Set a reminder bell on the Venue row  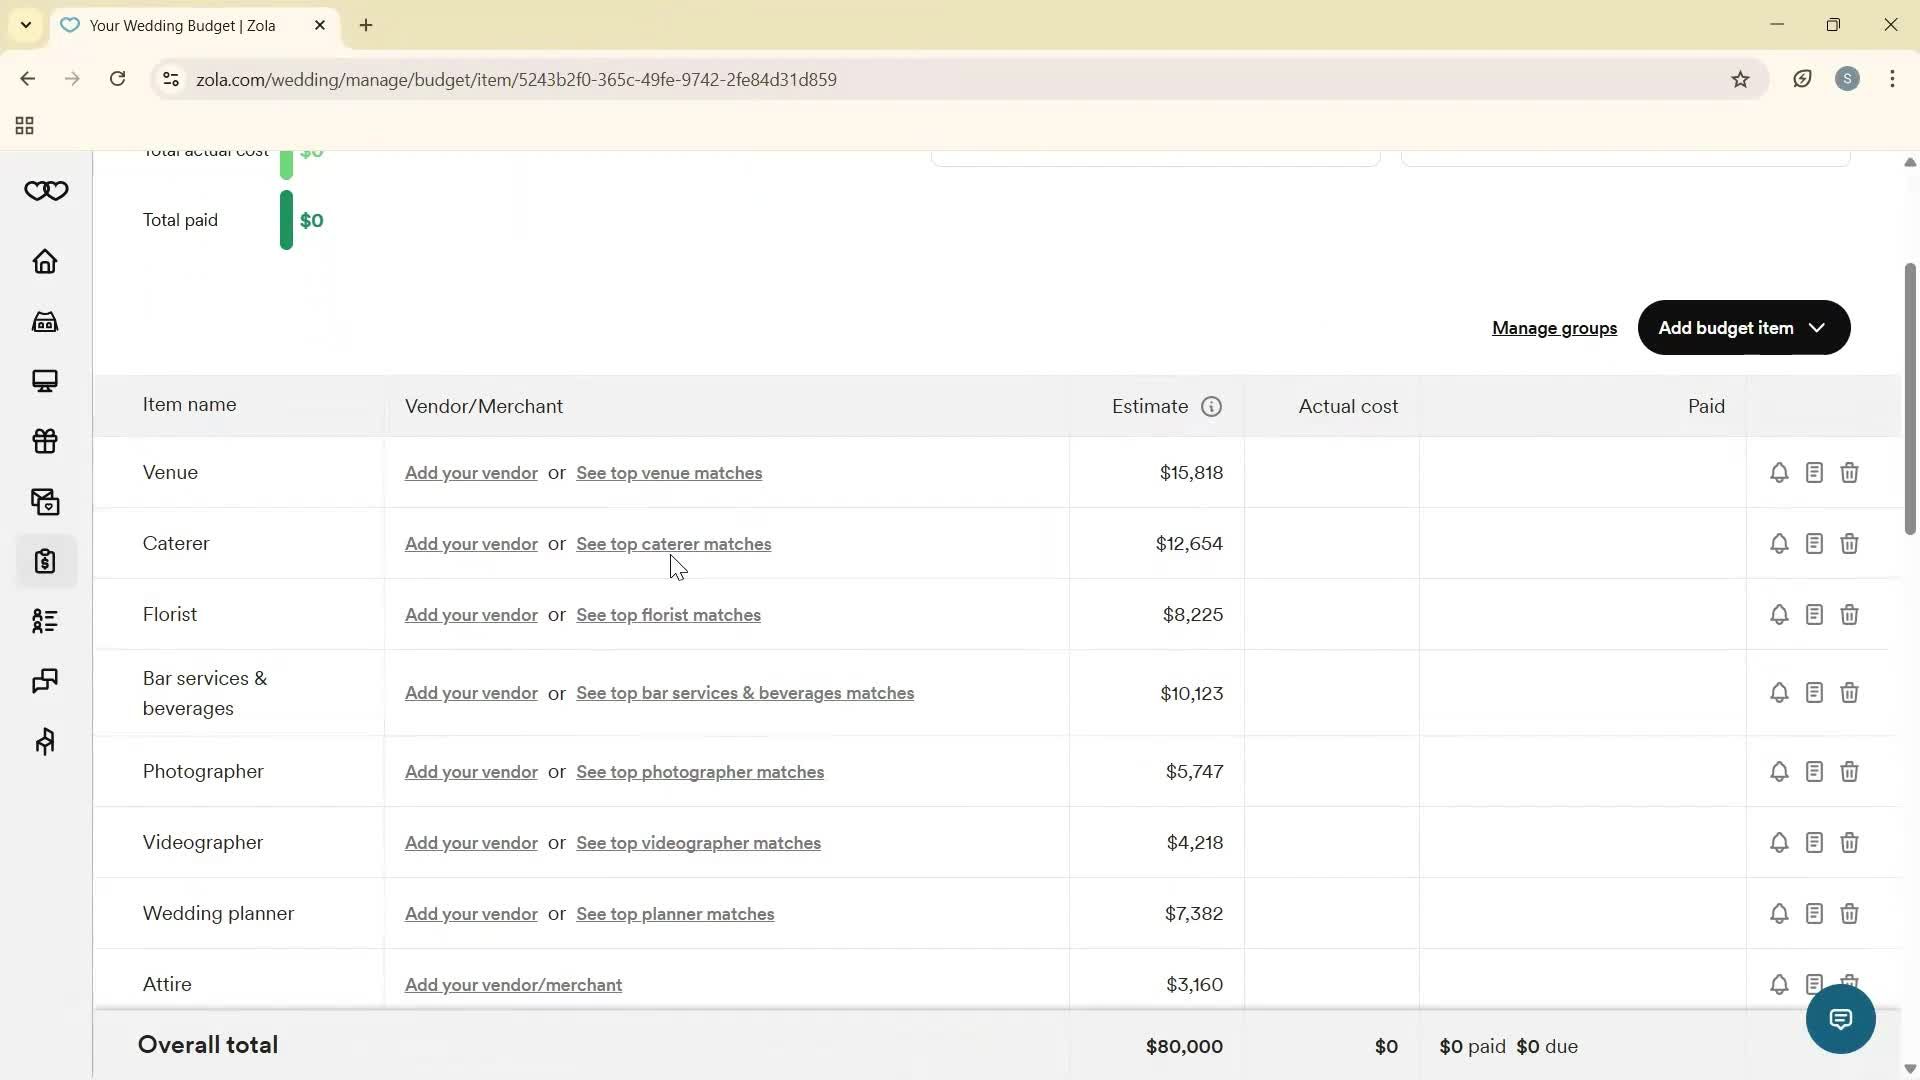1779,472
